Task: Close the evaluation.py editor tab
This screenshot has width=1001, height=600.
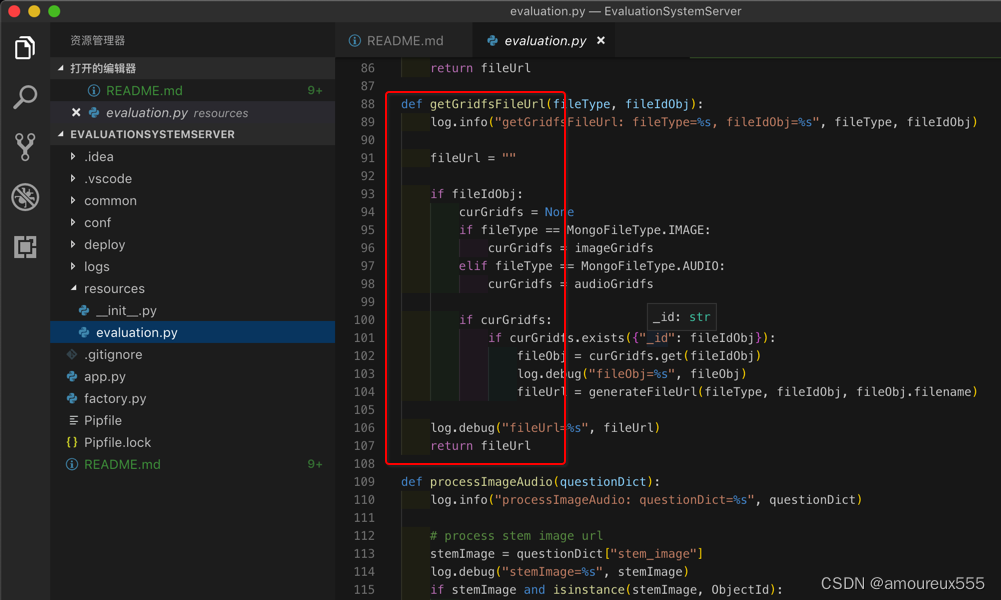Action: 601,40
